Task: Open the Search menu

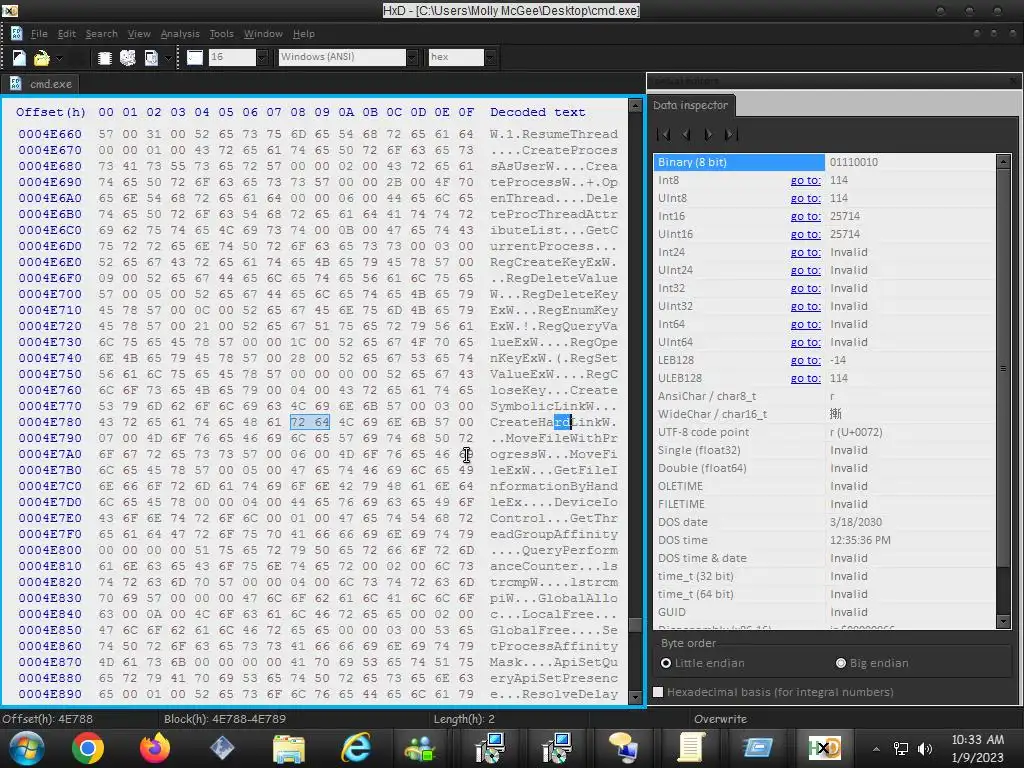Action: coord(101,33)
